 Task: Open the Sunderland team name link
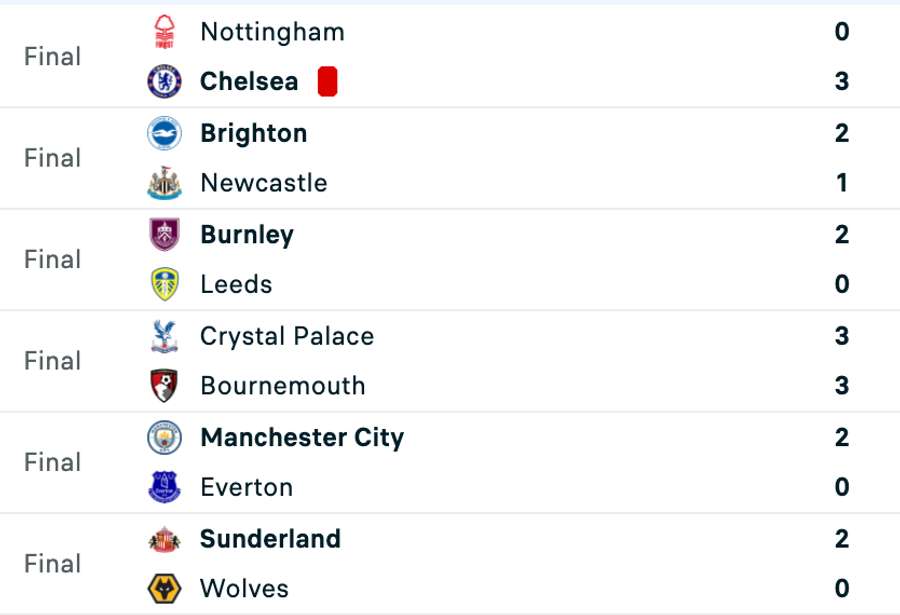pos(270,539)
